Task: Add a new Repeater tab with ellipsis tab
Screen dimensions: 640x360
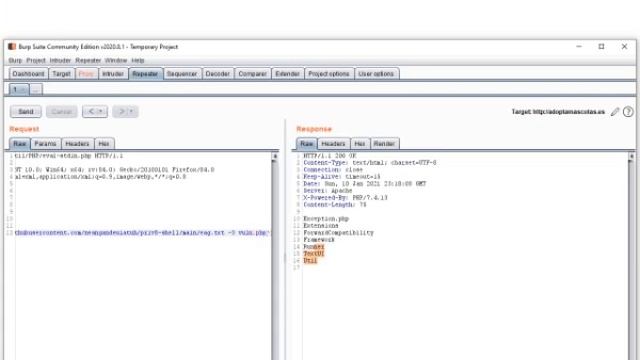Action: tap(36, 89)
